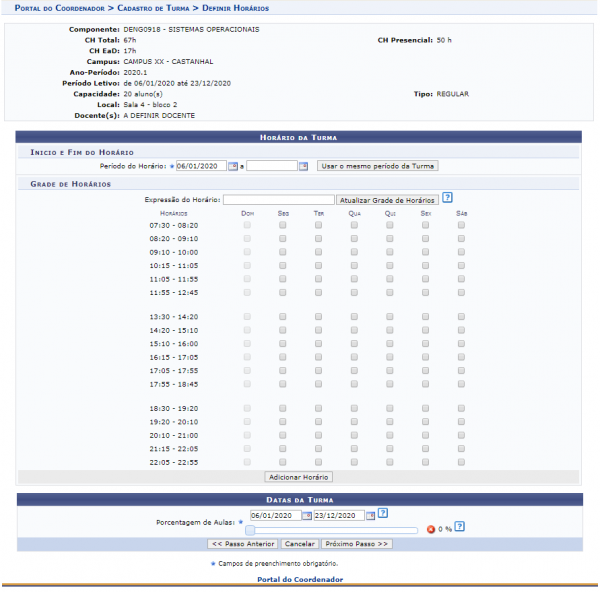Click the Cancelar button
600x592 pixels.
pos(298,544)
